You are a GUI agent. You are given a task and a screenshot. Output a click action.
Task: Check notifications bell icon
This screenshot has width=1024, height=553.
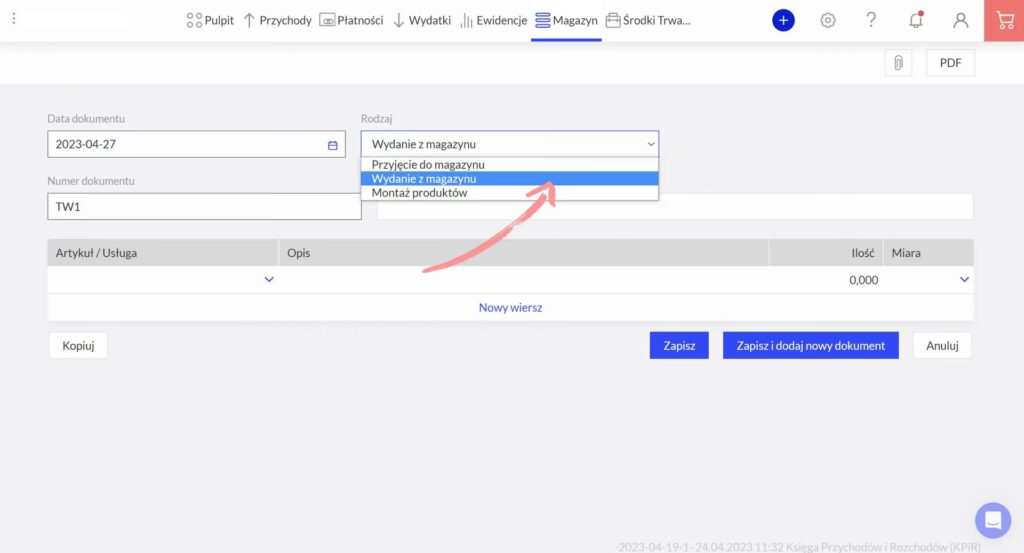coord(915,20)
